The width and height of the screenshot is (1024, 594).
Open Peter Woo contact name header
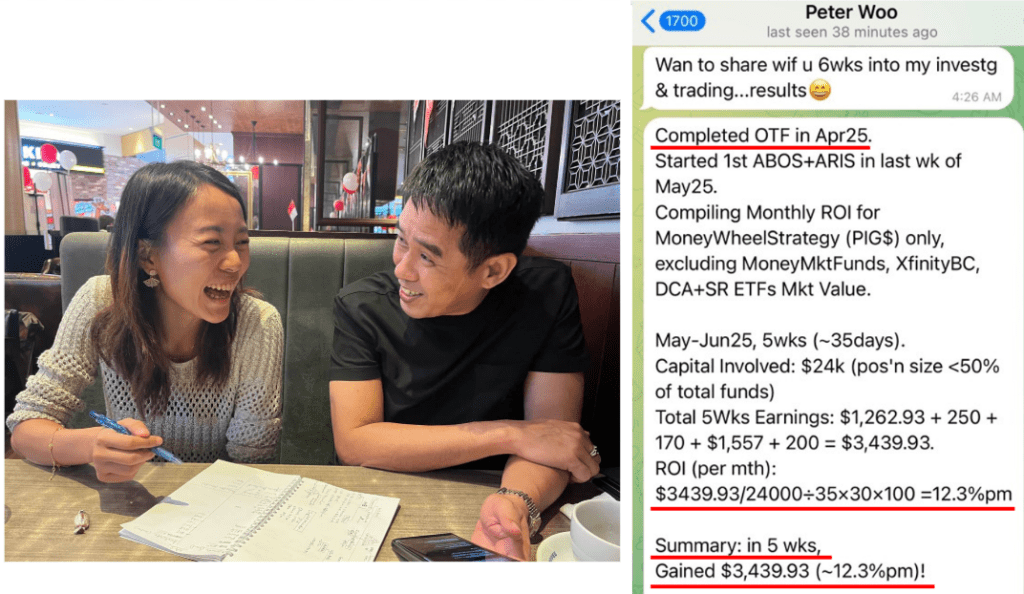pyautogui.click(x=851, y=12)
